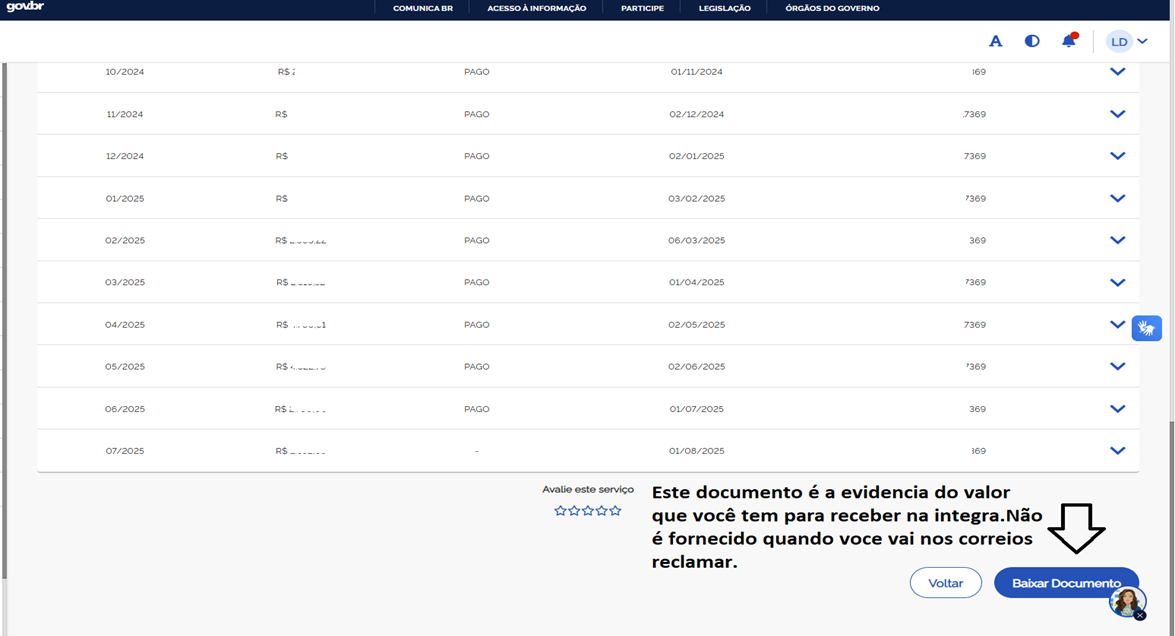Open the PARTICIPE menu item
The width and height of the screenshot is (1175, 636).
pos(642,8)
